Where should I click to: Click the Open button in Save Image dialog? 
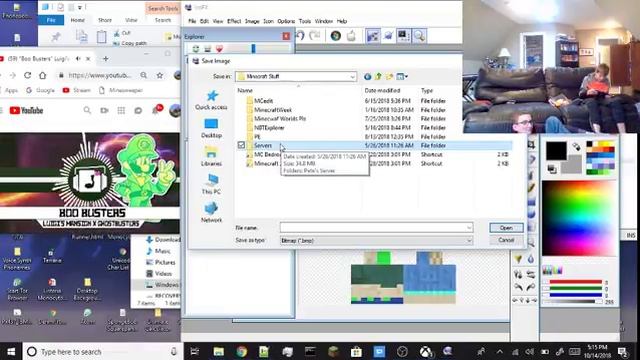click(x=506, y=228)
